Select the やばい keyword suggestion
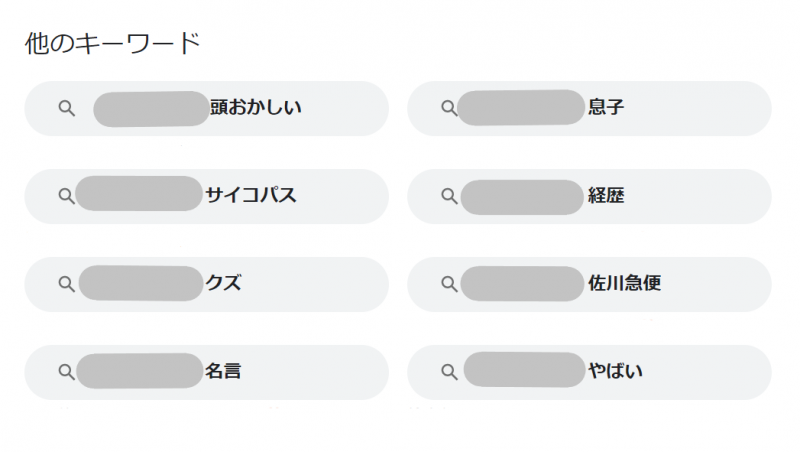Image resolution: width=800 pixels, height=452 pixels. [x=589, y=372]
